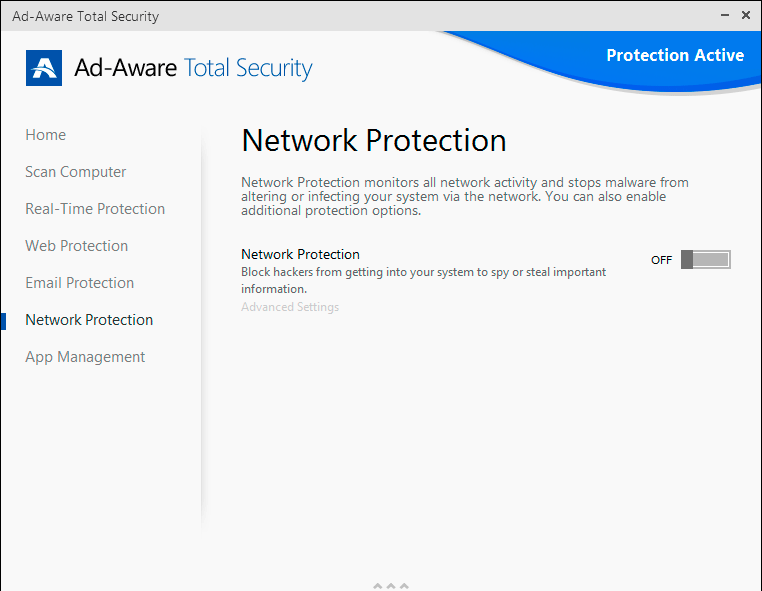Expand the bottom panel with the up chevrons
Viewport: 762px width, 591px height.
390,585
